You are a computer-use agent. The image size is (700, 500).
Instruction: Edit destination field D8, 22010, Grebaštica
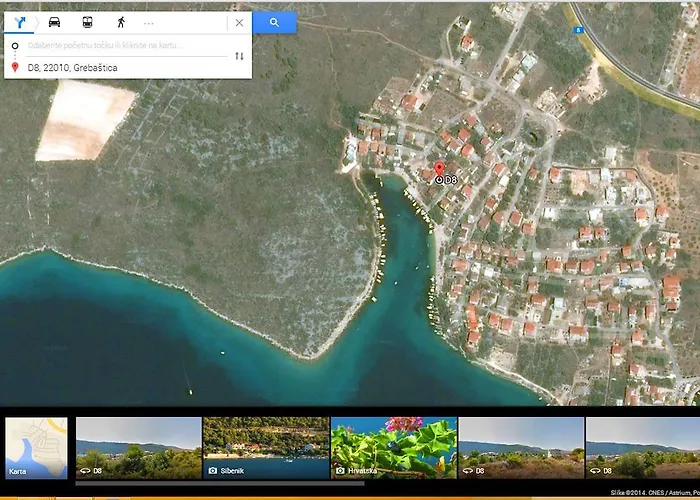(x=120, y=67)
